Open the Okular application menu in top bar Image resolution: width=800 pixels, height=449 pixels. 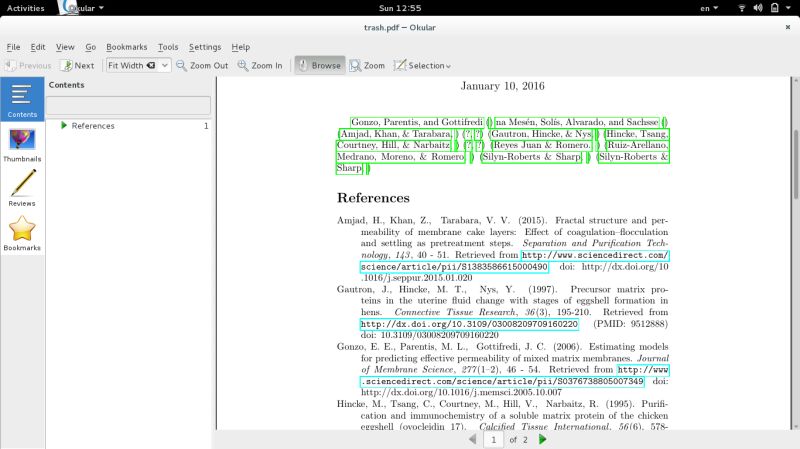pyautogui.click(x=82, y=8)
